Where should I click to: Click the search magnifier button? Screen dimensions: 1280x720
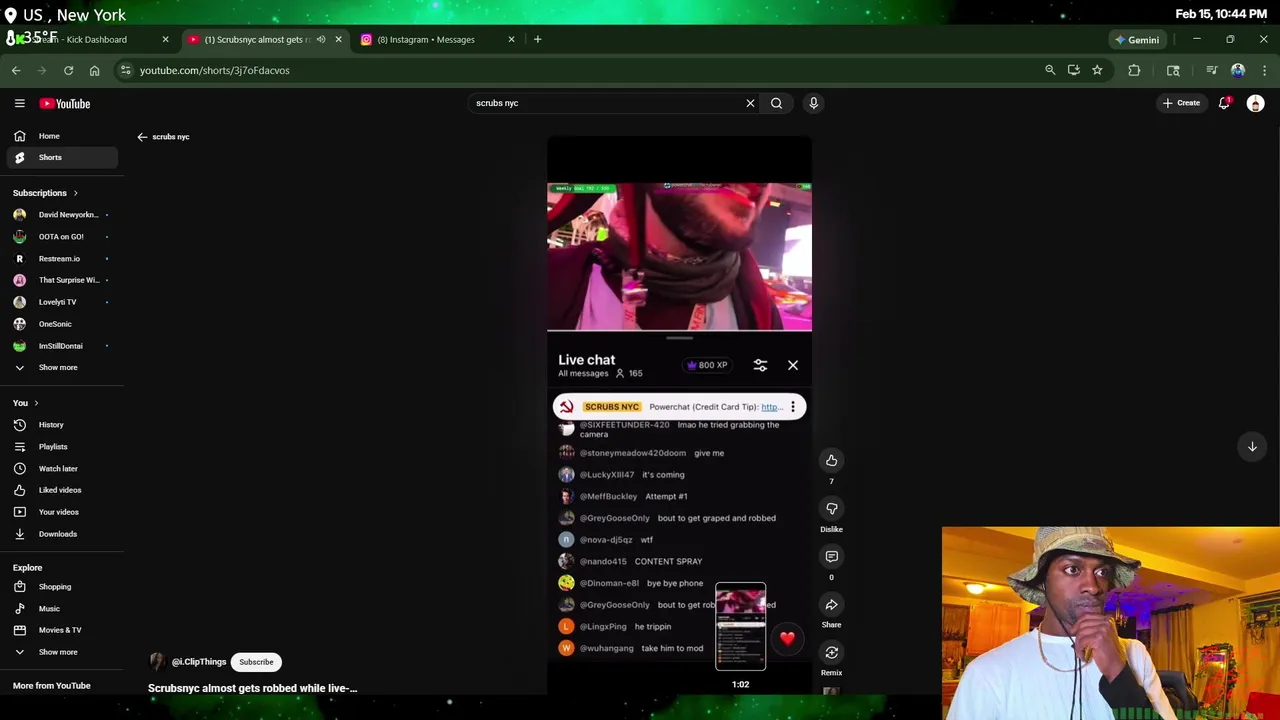776,103
